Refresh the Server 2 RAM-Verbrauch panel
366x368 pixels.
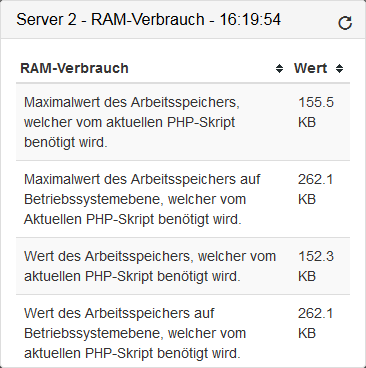click(345, 23)
